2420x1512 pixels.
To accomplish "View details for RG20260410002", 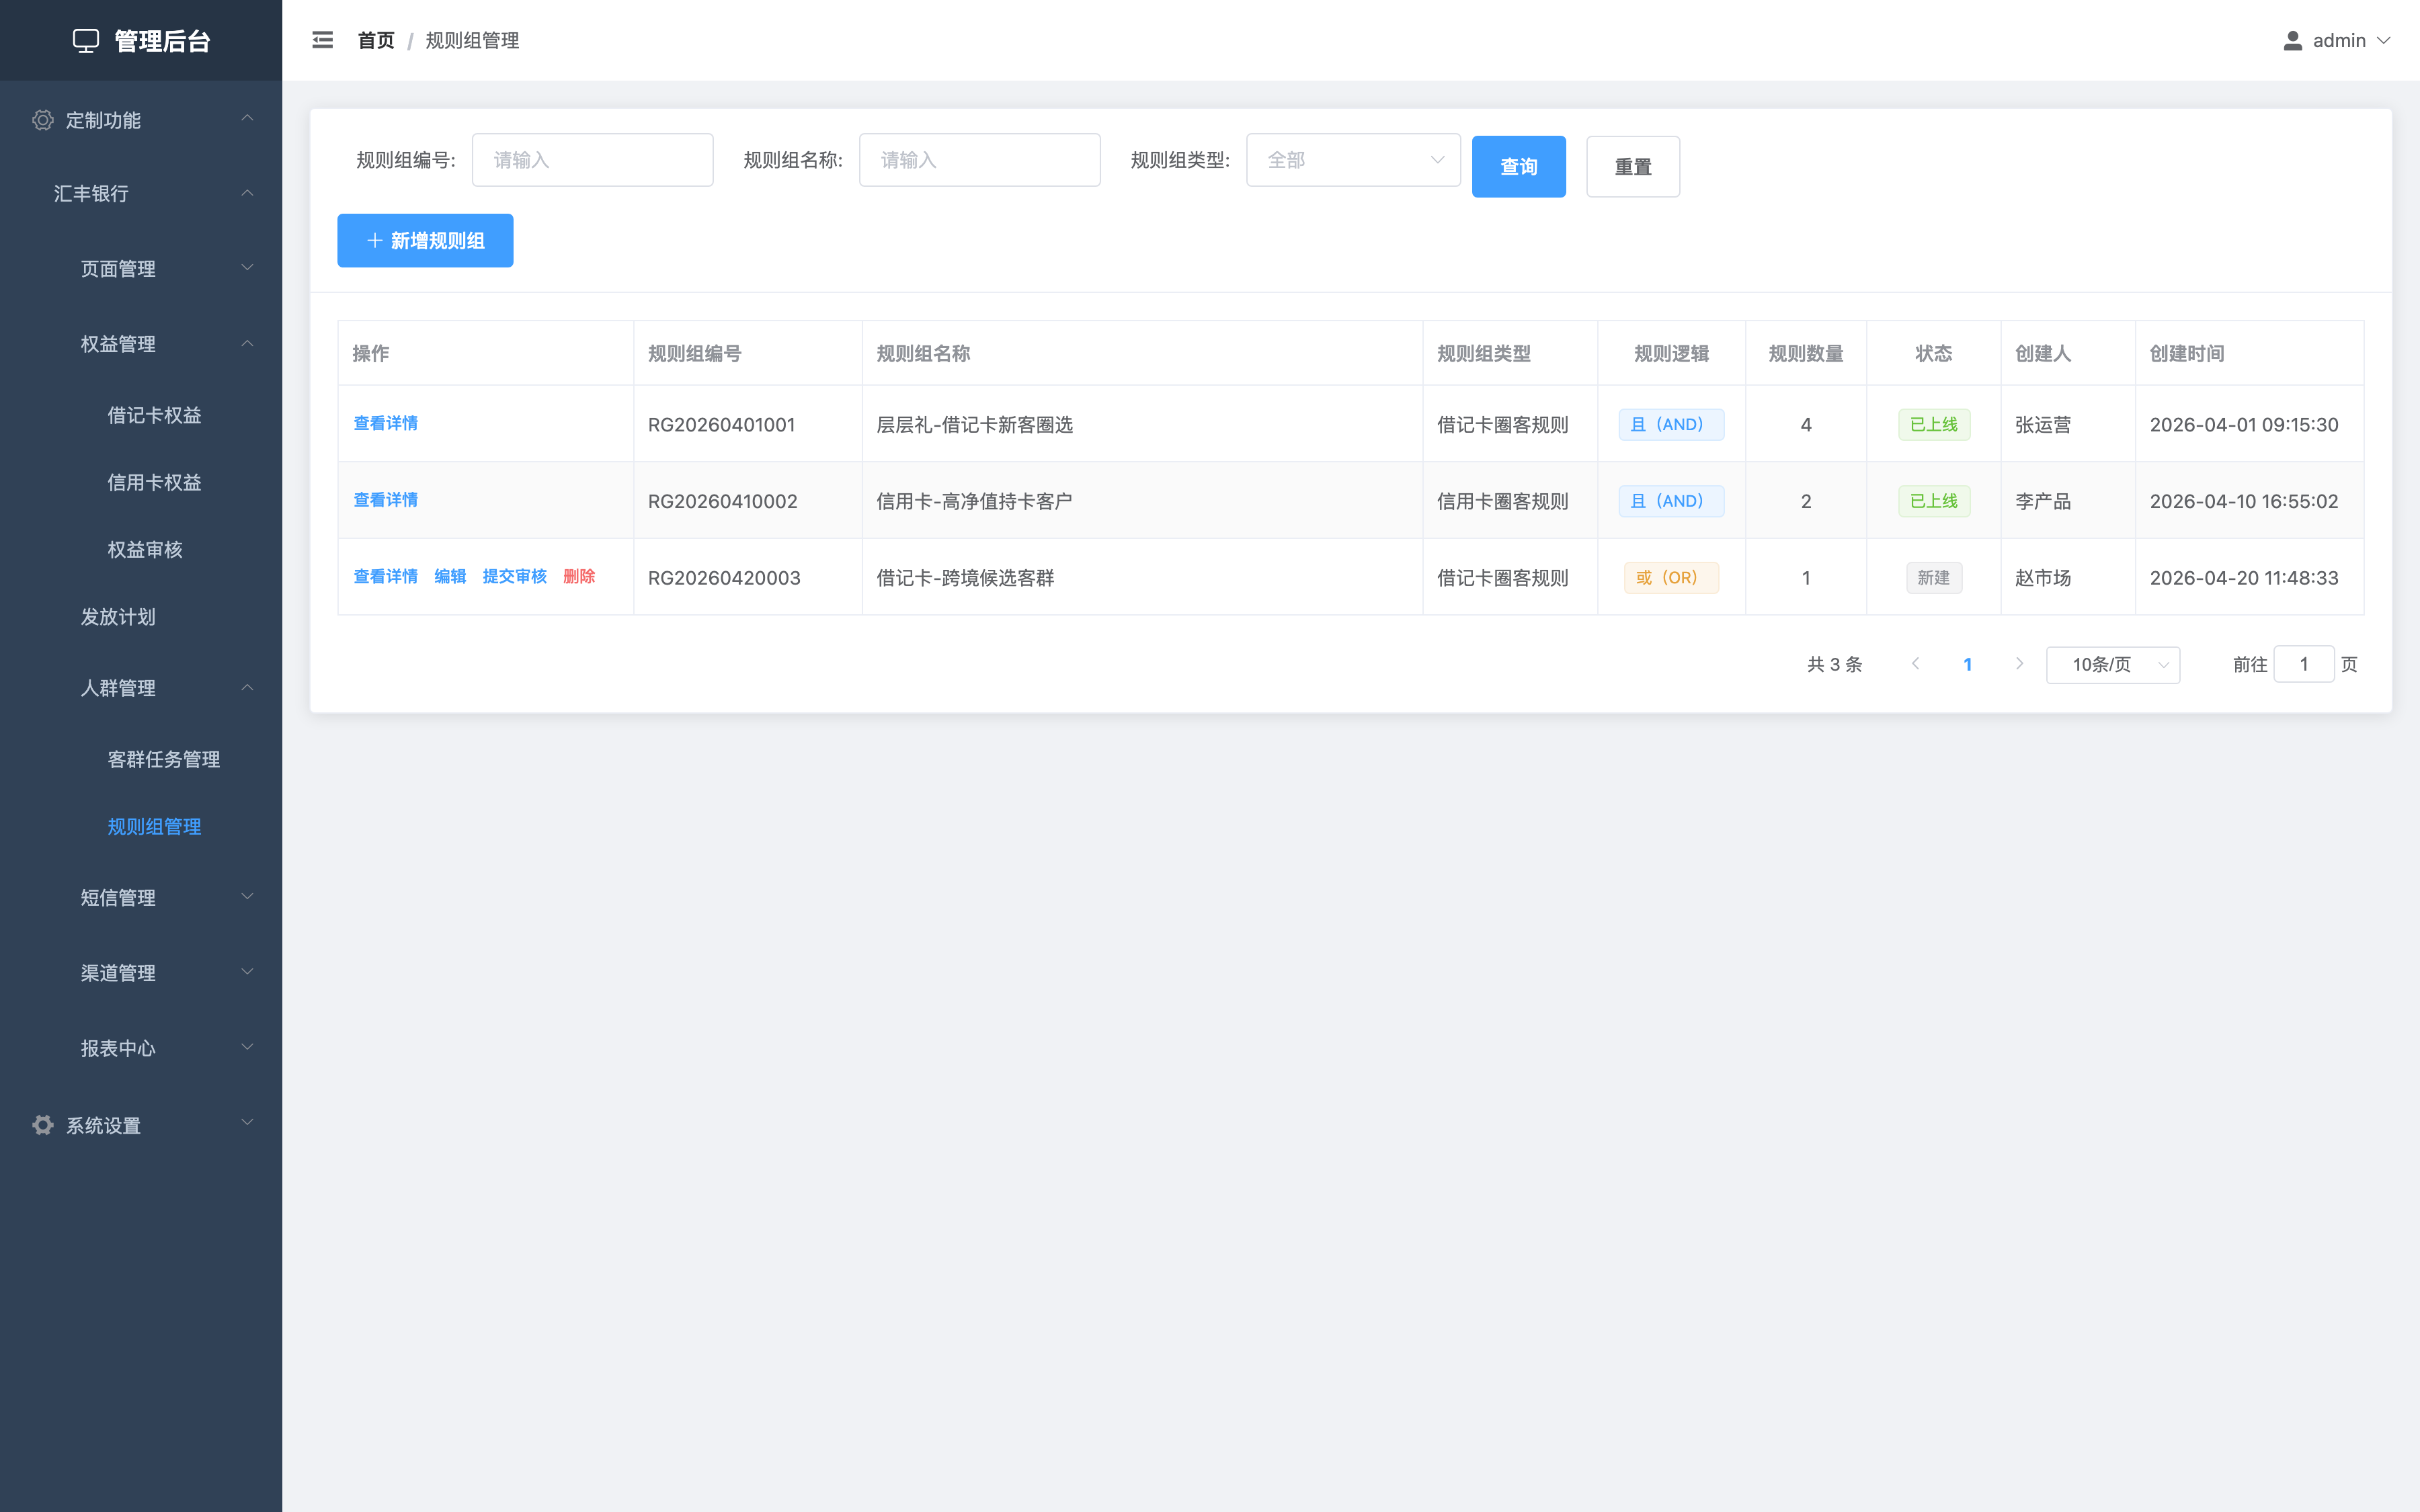I will [x=385, y=500].
